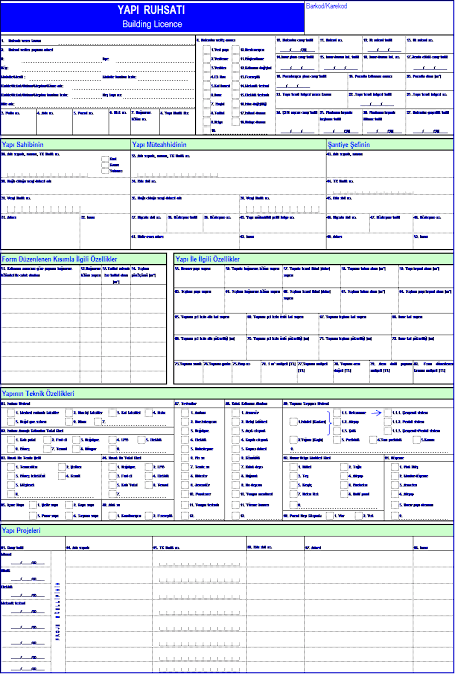This screenshot has height=674, width=455.
Task: Check the '2. Kuyu suyu' water box
Action: [x=69, y=505]
